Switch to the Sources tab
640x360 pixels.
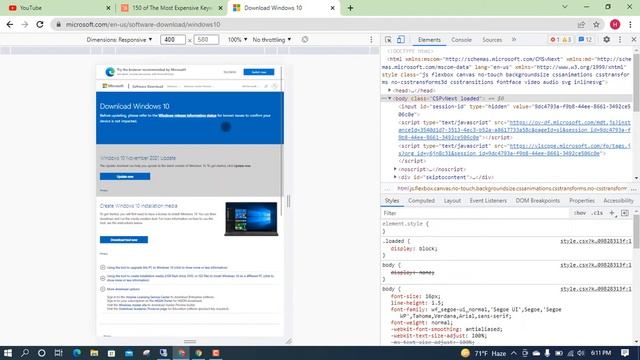[492, 40]
